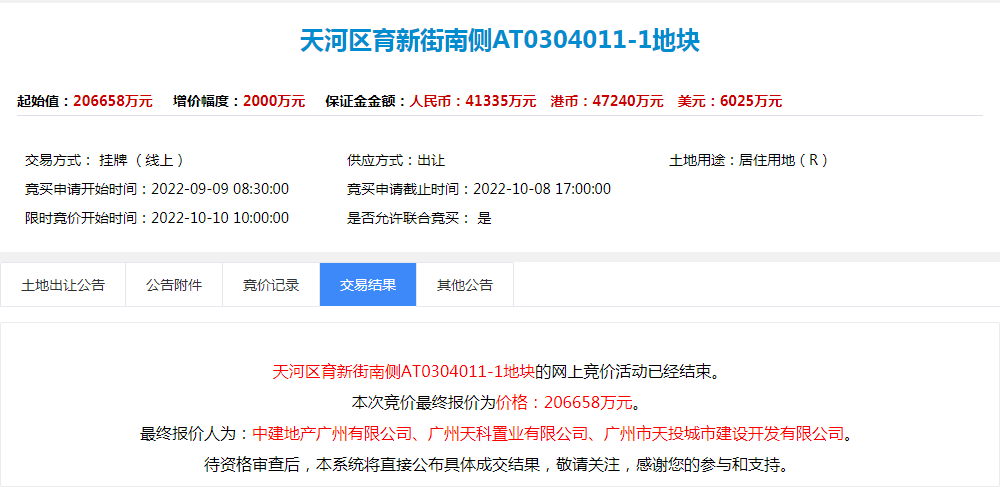The width and height of the screenshot is (1000, 487).
Task: Click the red parcel name in the result message
Action: click(x=403, y=372)
